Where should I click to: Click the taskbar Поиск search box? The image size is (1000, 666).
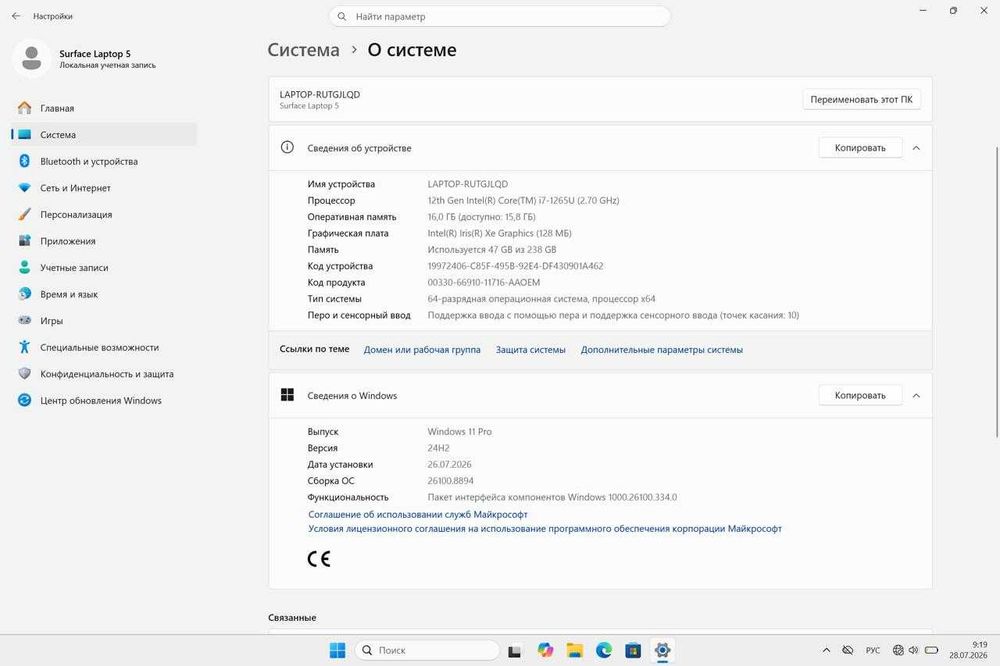coord(427,650)
